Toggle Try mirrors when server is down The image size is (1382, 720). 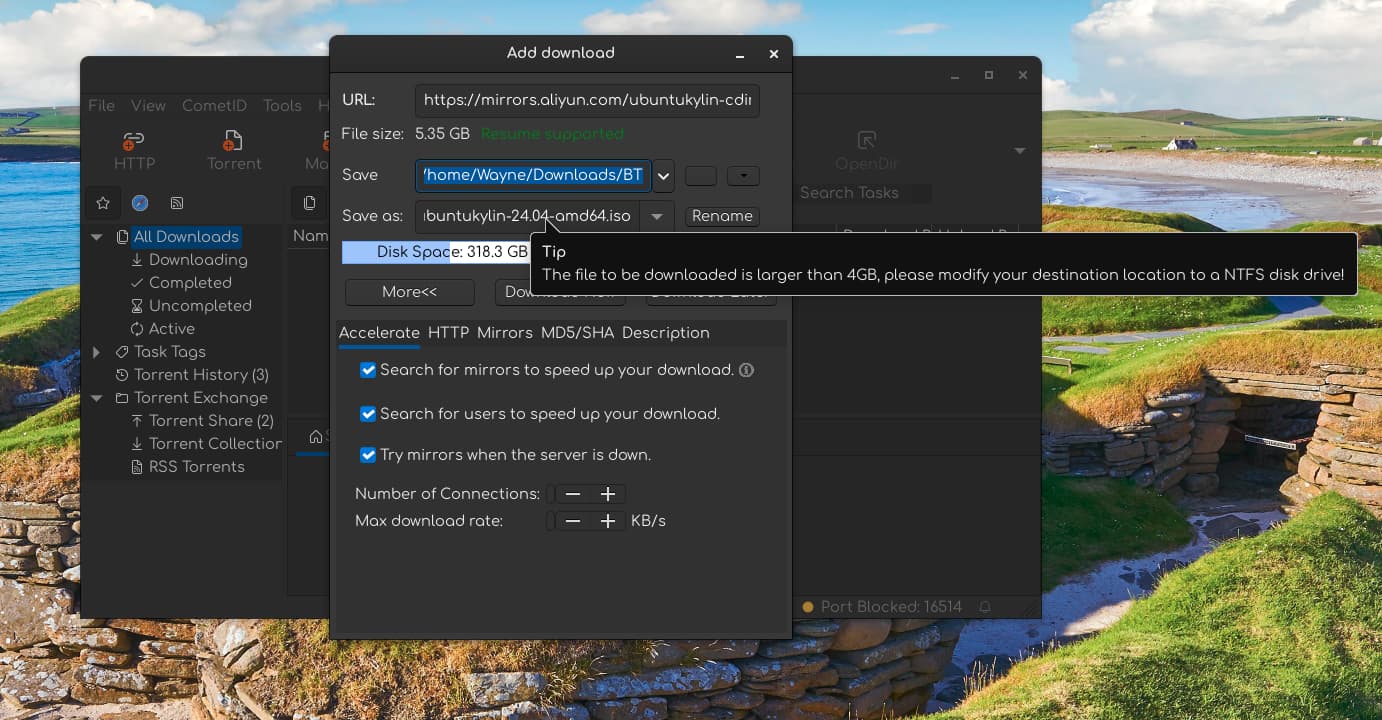tap(368, 455)
